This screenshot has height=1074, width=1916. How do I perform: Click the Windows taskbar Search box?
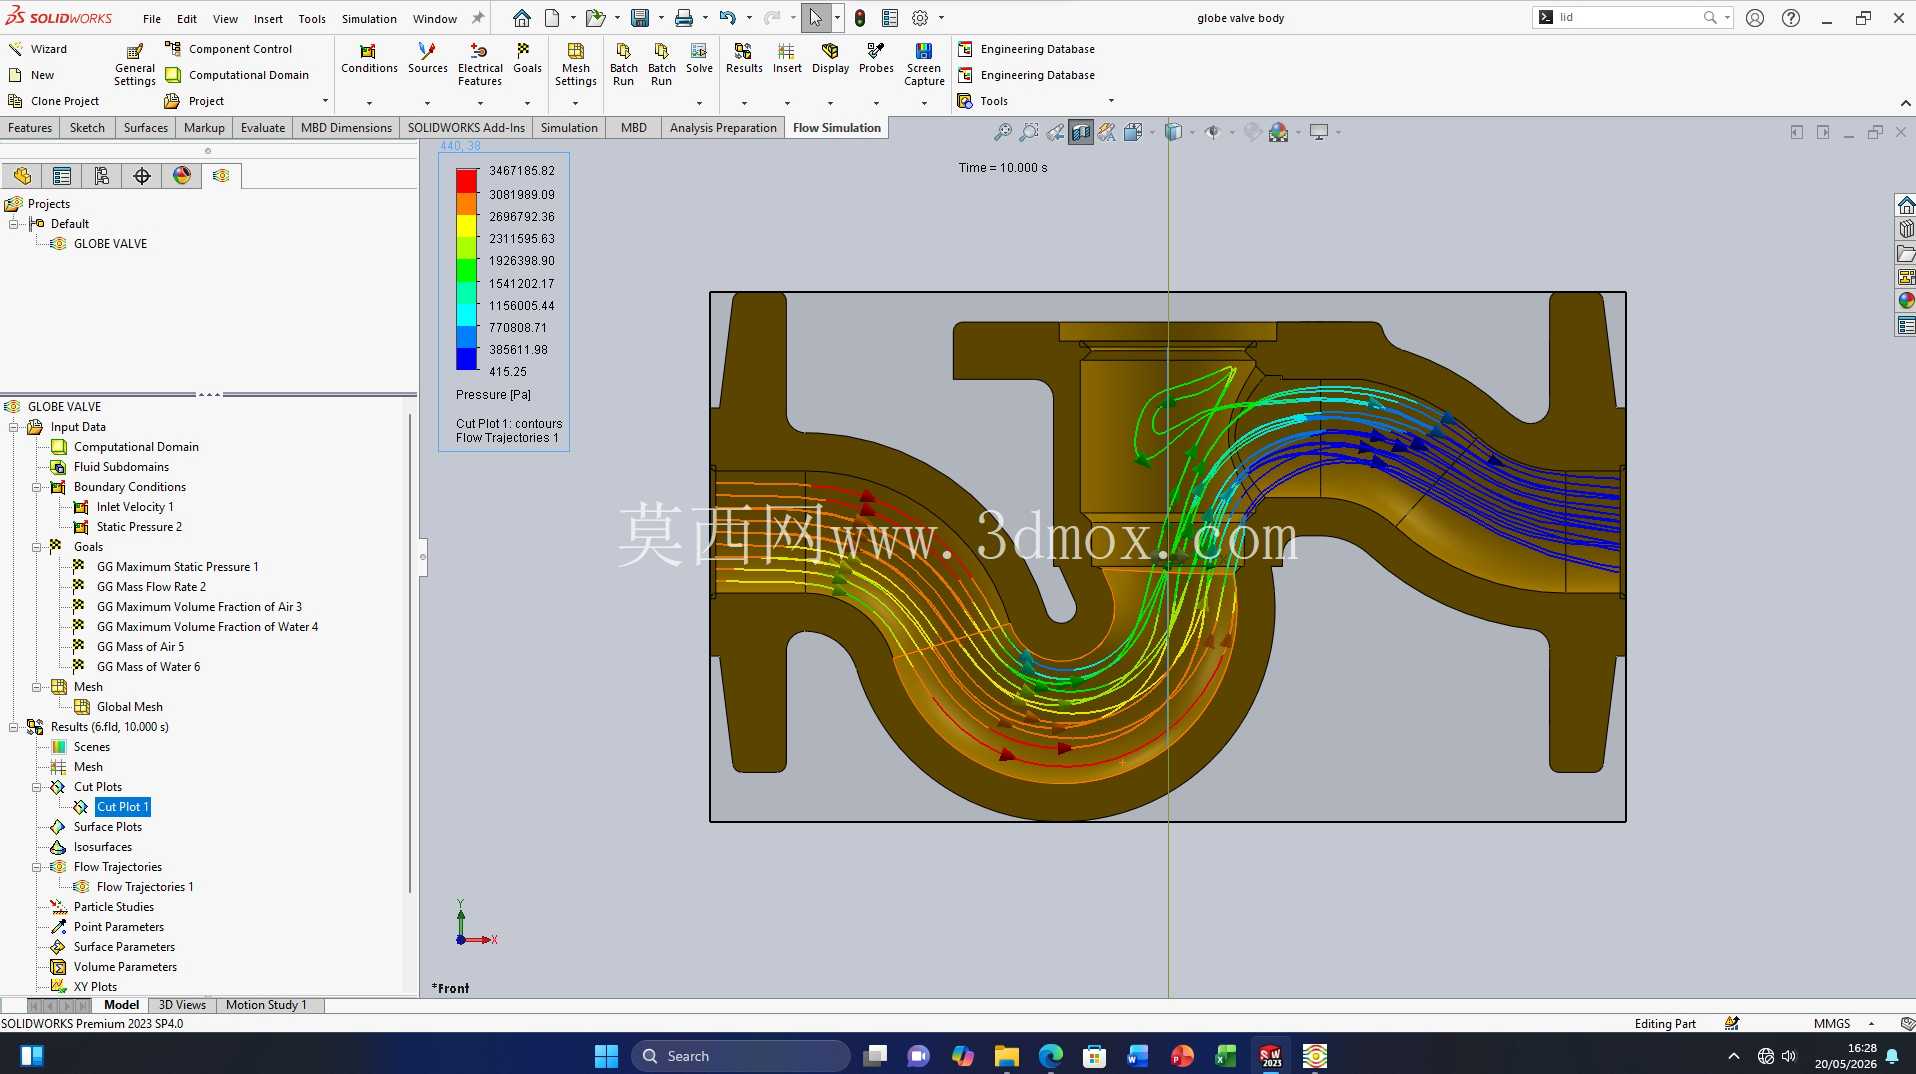point(741,1056)
